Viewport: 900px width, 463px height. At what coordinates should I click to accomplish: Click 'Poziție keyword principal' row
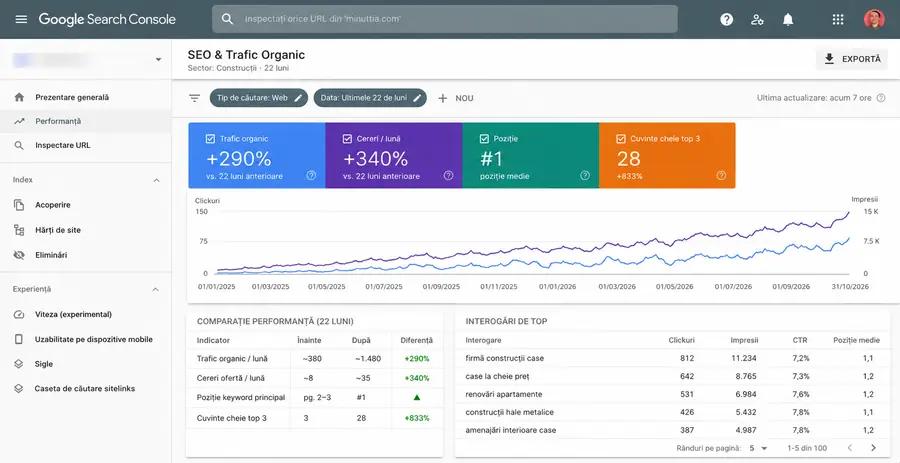(x=315, y=397)
